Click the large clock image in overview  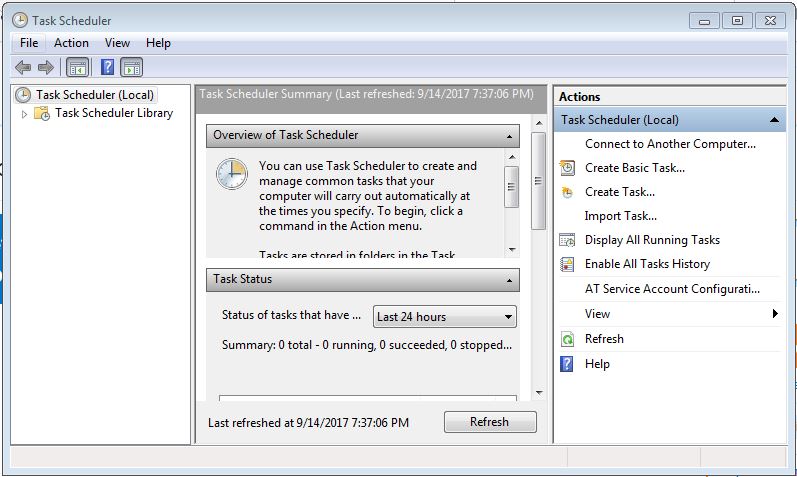pos(231,174)
